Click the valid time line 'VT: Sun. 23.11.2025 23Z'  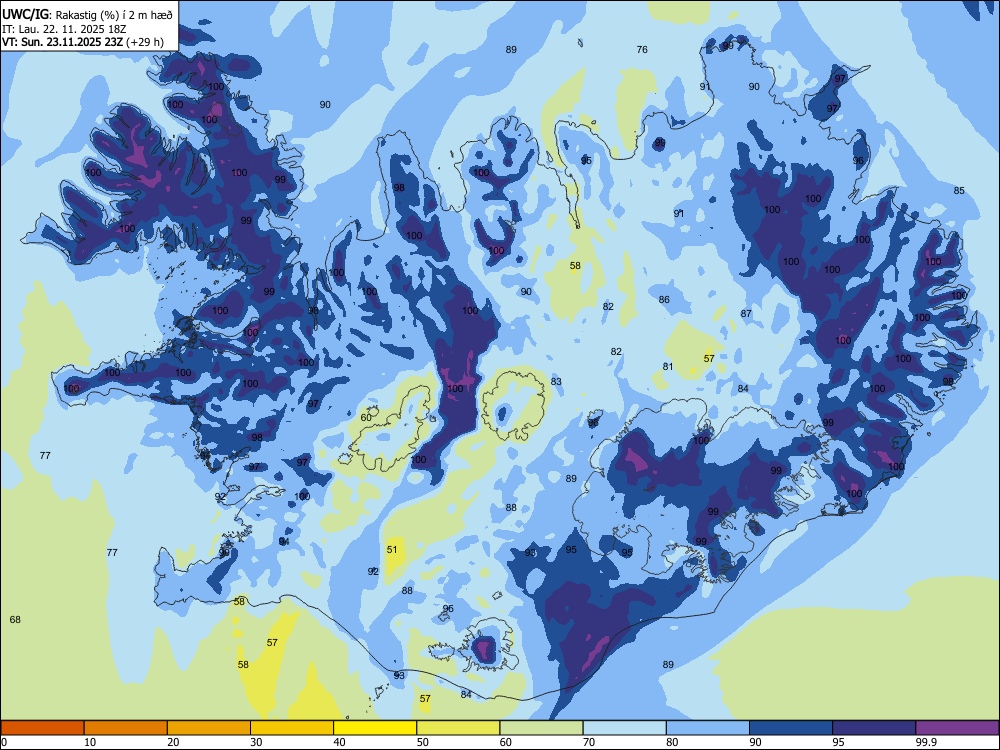click(62, 43)
